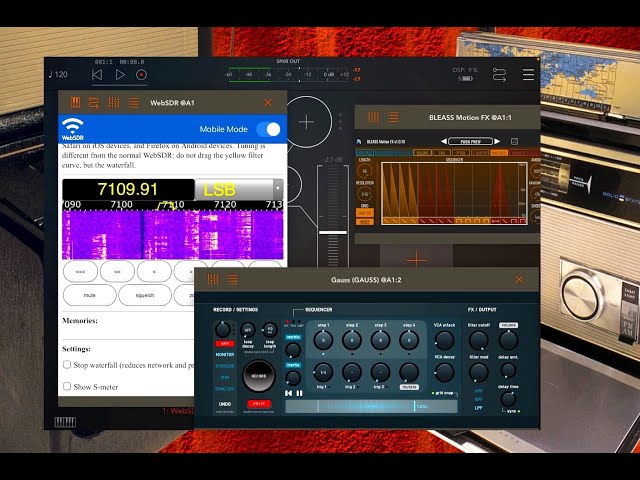Viewport: 640px width, 480px height.
Task: Tap the 120 tempo indicator
Action: tap(58, 74)
